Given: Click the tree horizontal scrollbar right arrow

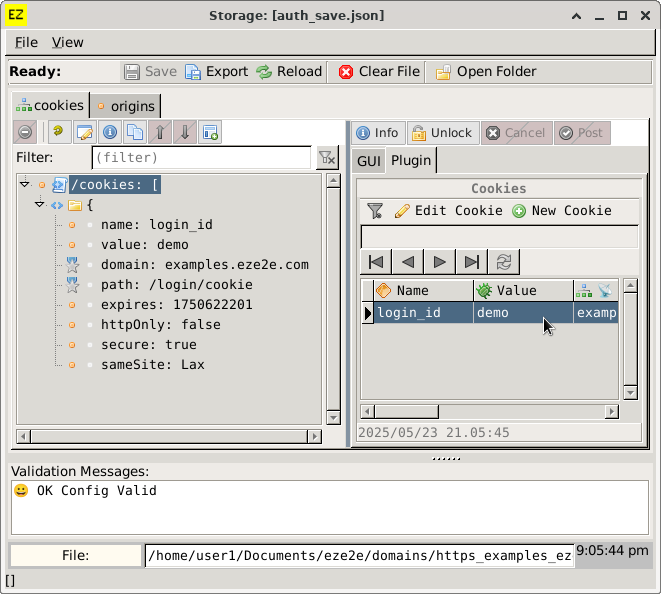Looking at the screenshot, I should (x=314, y=436).
